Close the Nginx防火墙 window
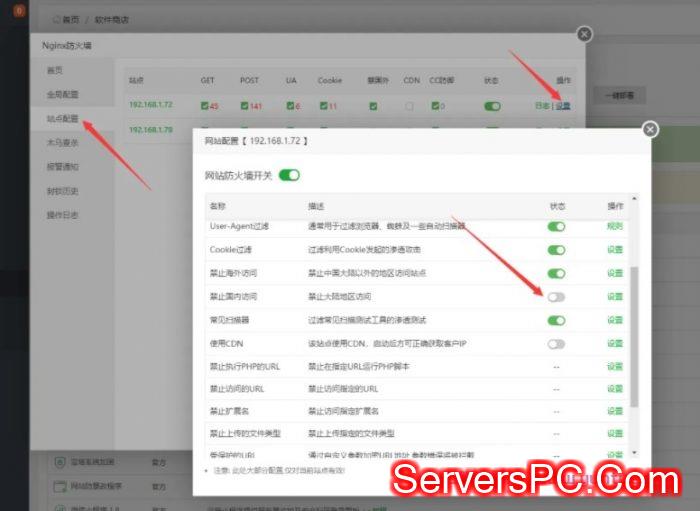This screenshot has height=511, width=700. click(x=585, y=34)
